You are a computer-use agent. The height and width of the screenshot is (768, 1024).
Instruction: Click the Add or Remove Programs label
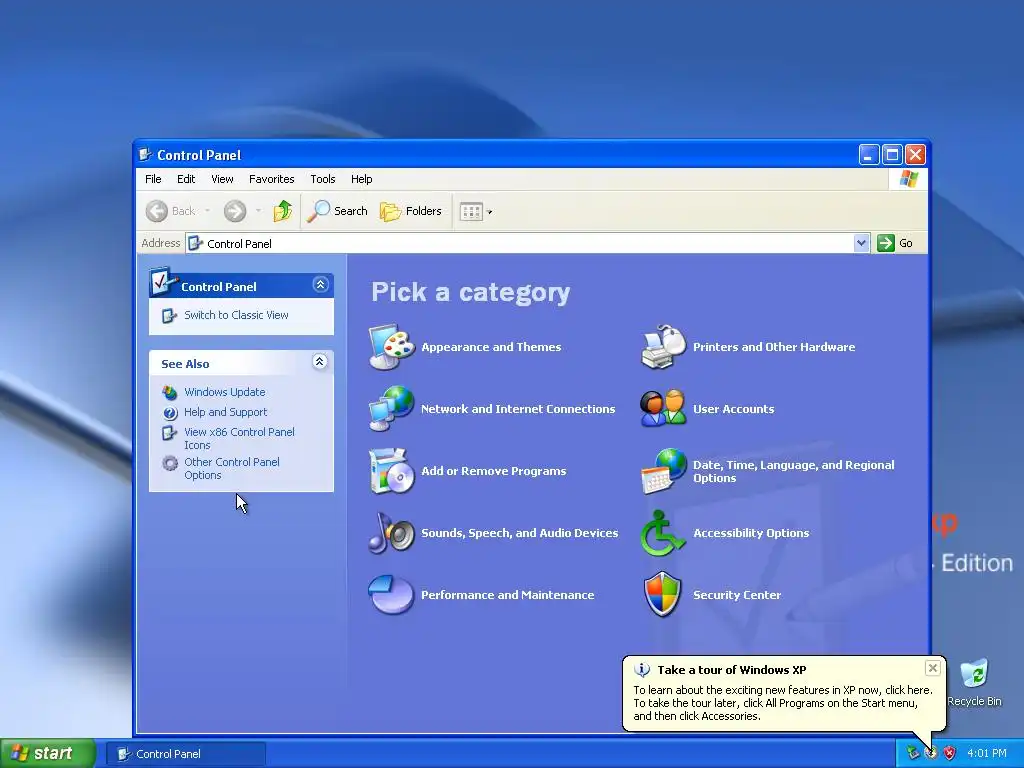pos(494,471)
